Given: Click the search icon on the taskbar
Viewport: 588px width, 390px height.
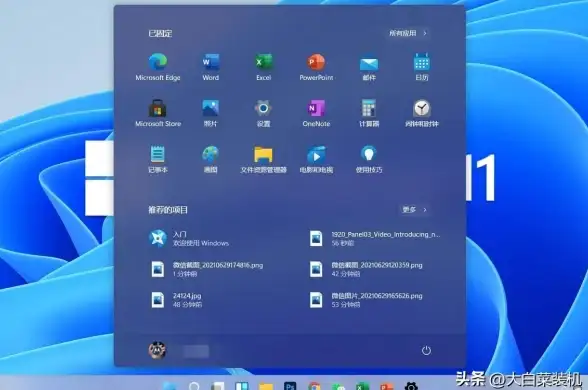Looking at the screenshot, I should pyautogui.click(x=194, y=386).
